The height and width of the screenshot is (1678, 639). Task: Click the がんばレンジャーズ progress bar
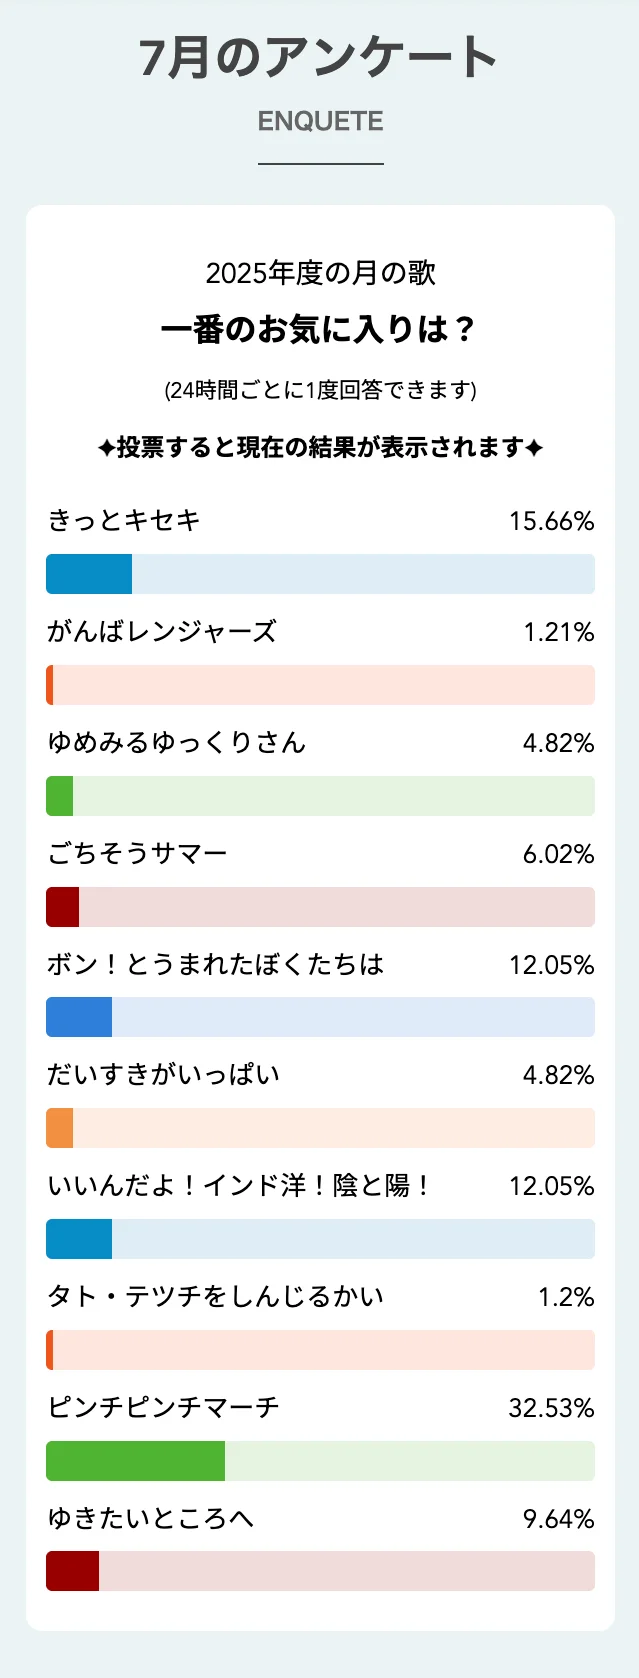coord(320,685)
